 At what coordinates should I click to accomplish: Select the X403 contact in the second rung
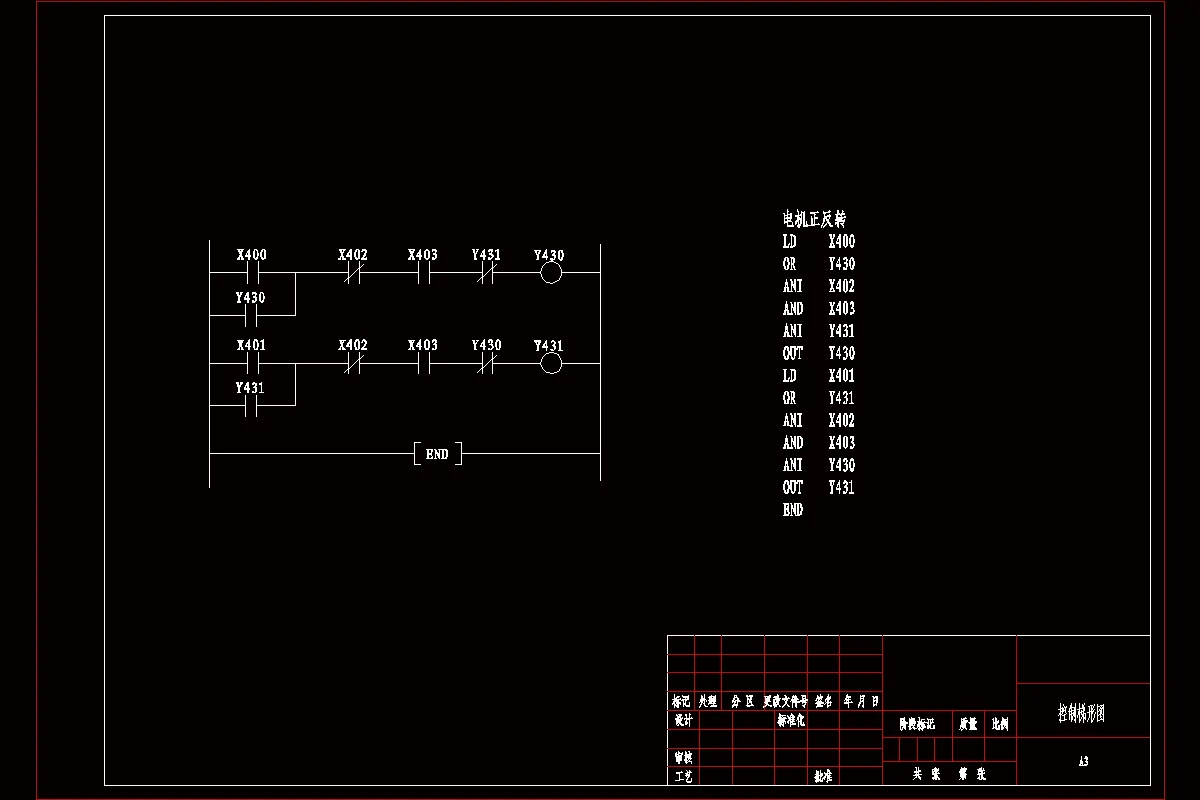point(422,362)
